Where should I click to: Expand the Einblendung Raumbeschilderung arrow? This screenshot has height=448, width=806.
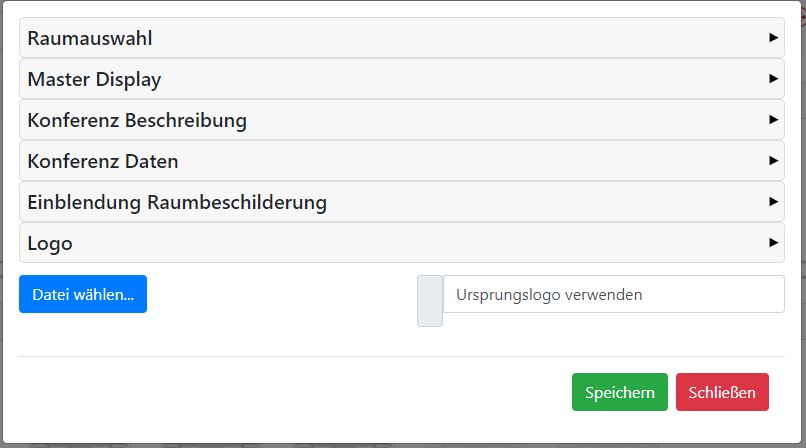(773, 201)
